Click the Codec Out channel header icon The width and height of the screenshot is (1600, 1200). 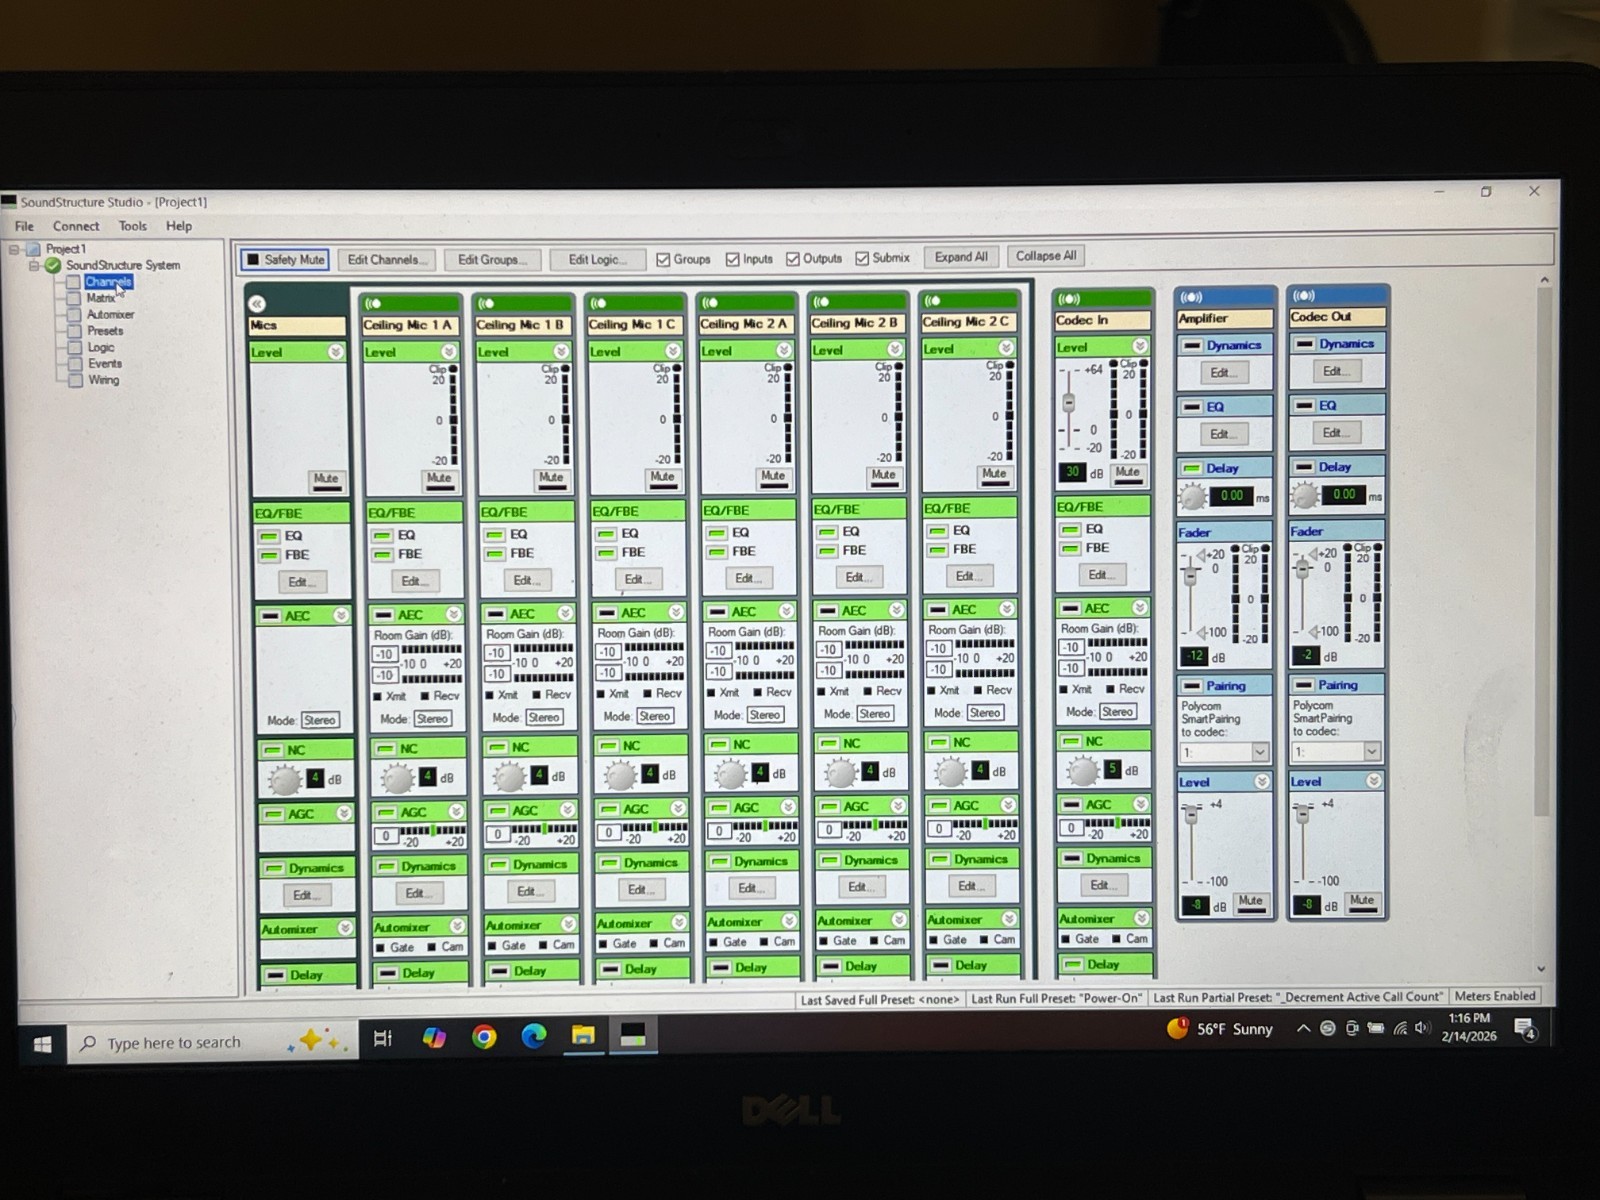tap(1303, 296)
